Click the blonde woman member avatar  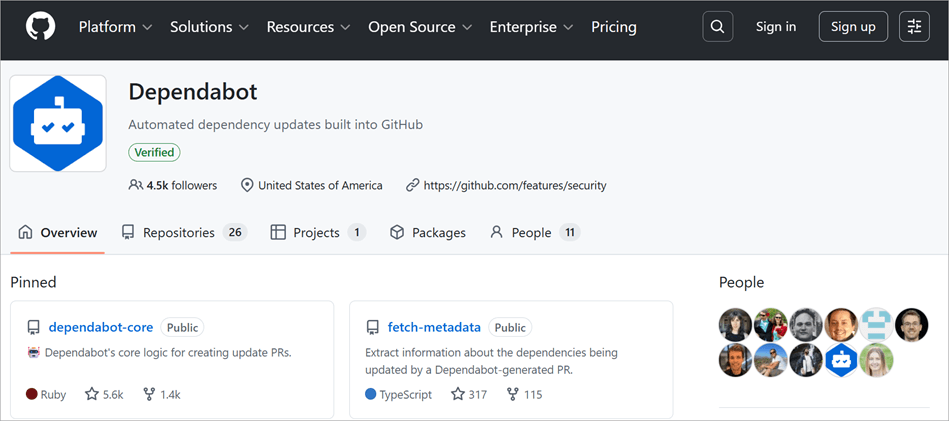pos(877,360)
